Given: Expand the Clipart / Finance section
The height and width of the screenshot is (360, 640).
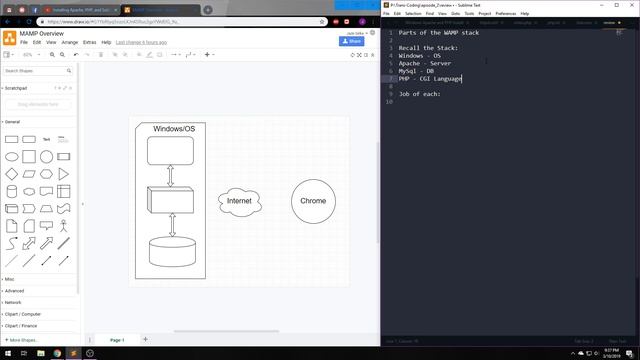Looking at the screenshot, I should point(20,326).
